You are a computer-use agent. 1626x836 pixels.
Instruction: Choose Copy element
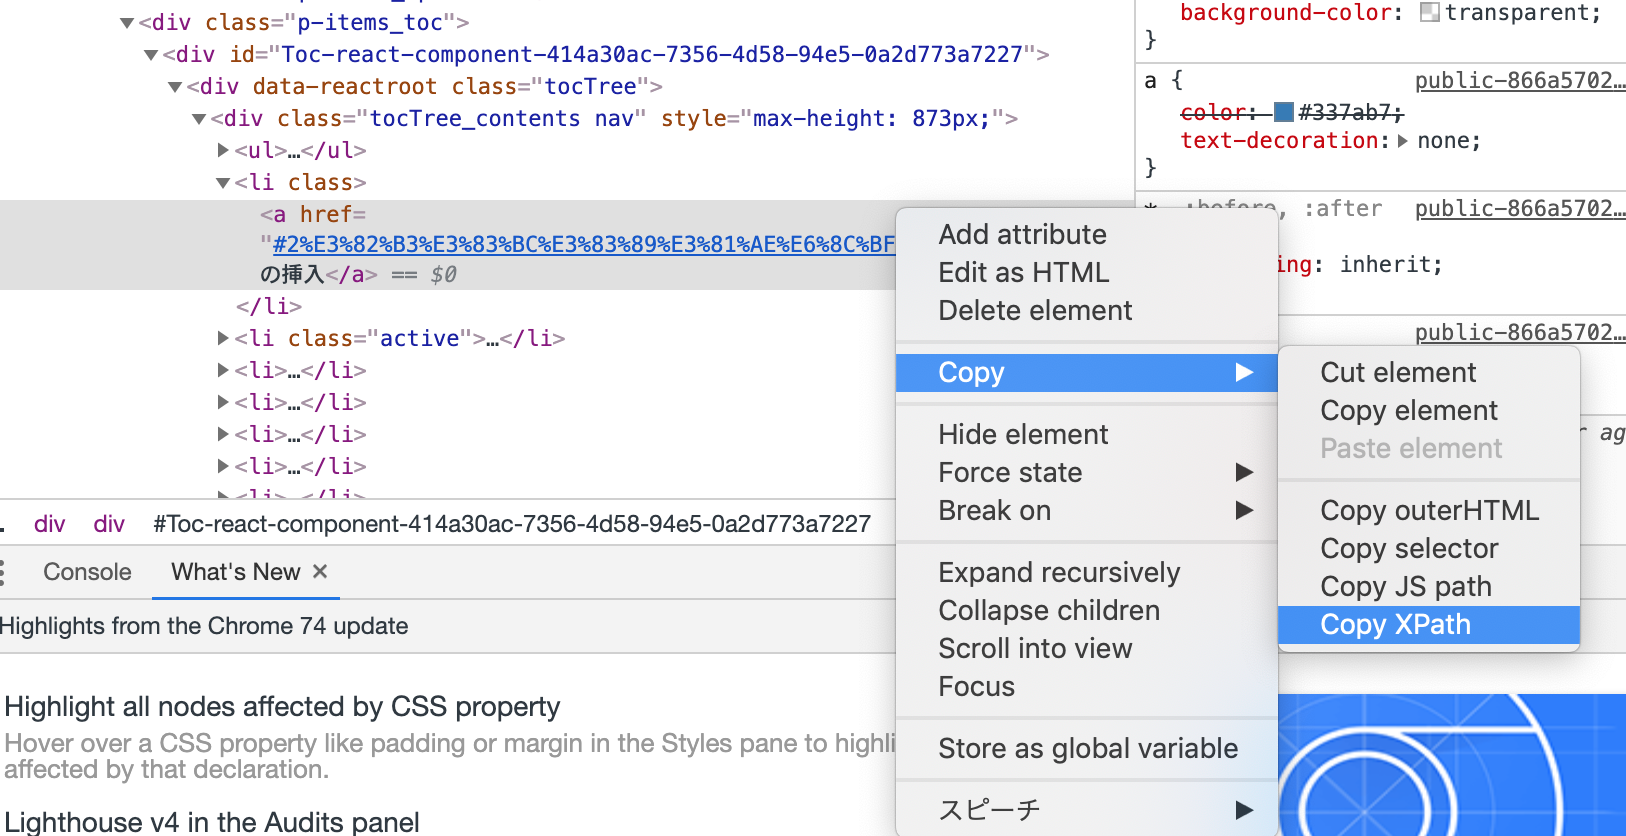coord(1428,410)
